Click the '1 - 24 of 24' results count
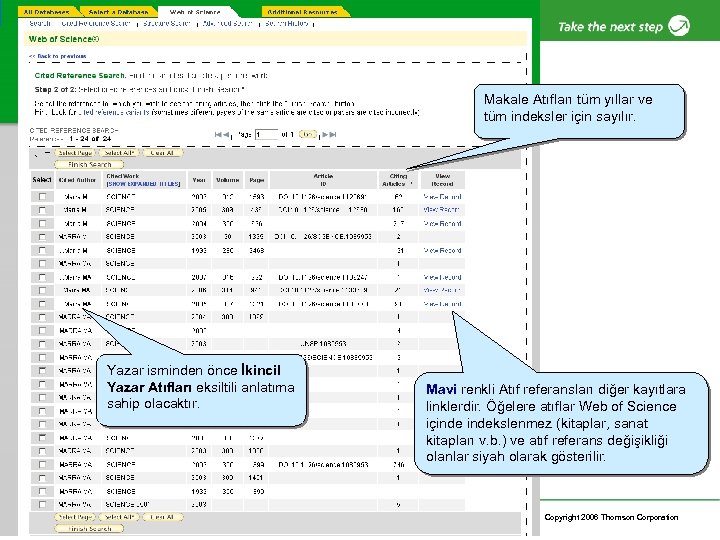This screenshot has width=720, height=540. coord(90,139)
